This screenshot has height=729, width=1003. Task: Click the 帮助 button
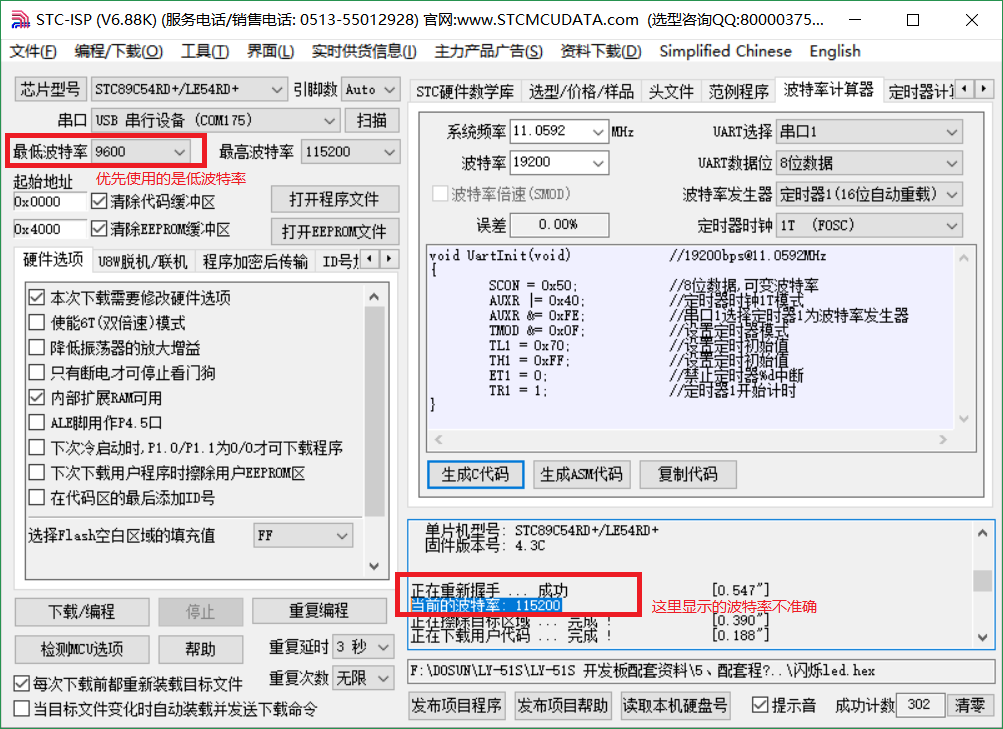point(201,650)
